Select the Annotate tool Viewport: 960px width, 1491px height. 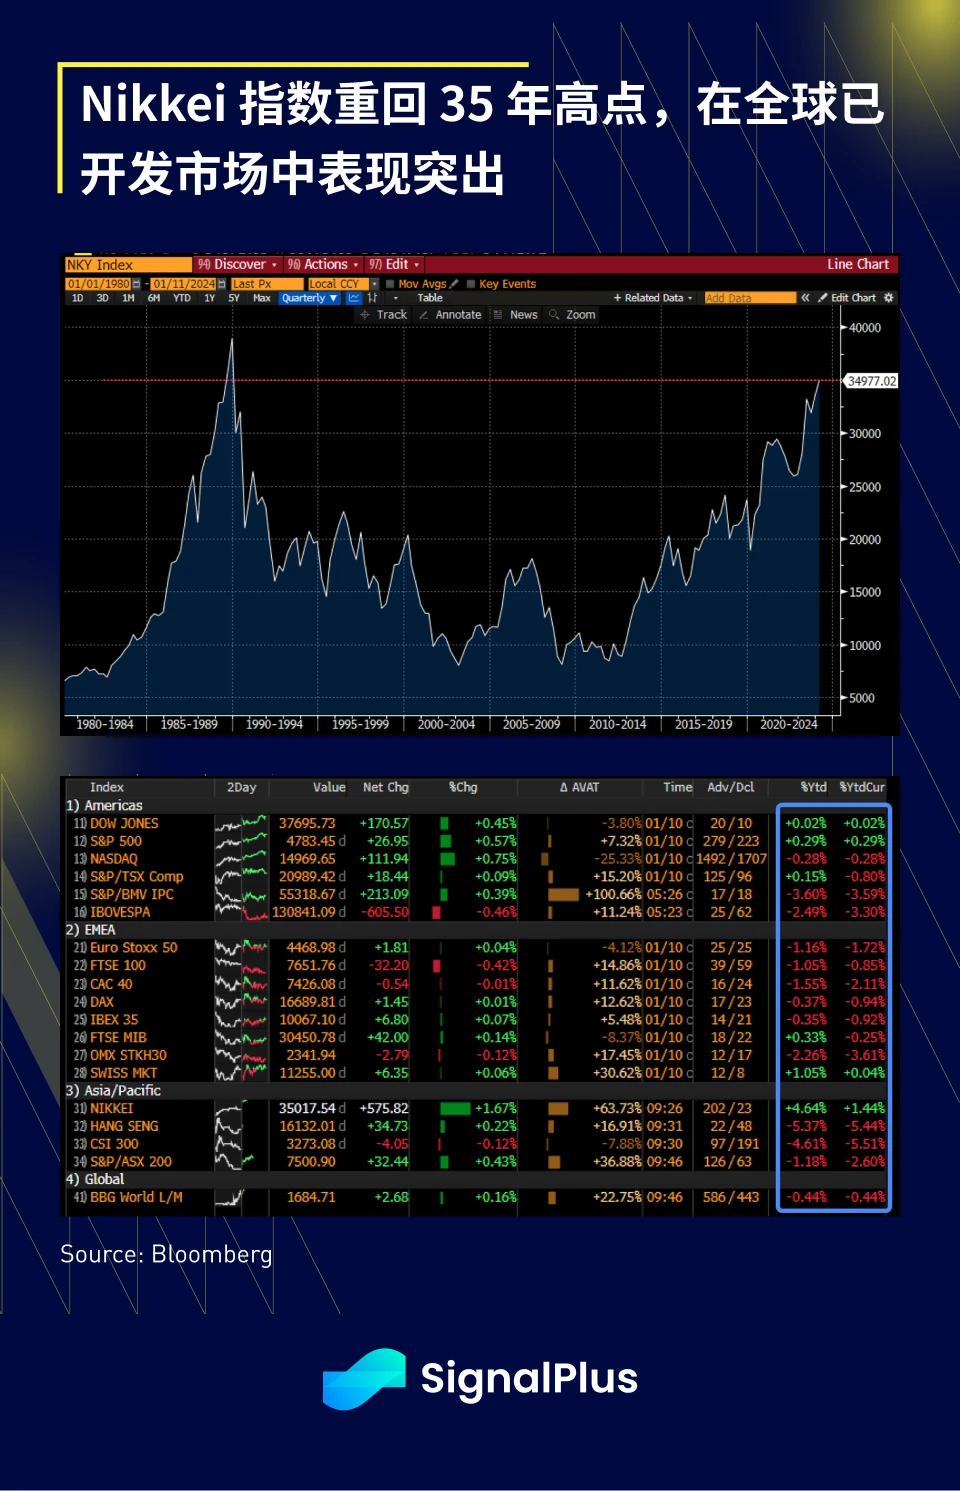[x=450, y=315]
